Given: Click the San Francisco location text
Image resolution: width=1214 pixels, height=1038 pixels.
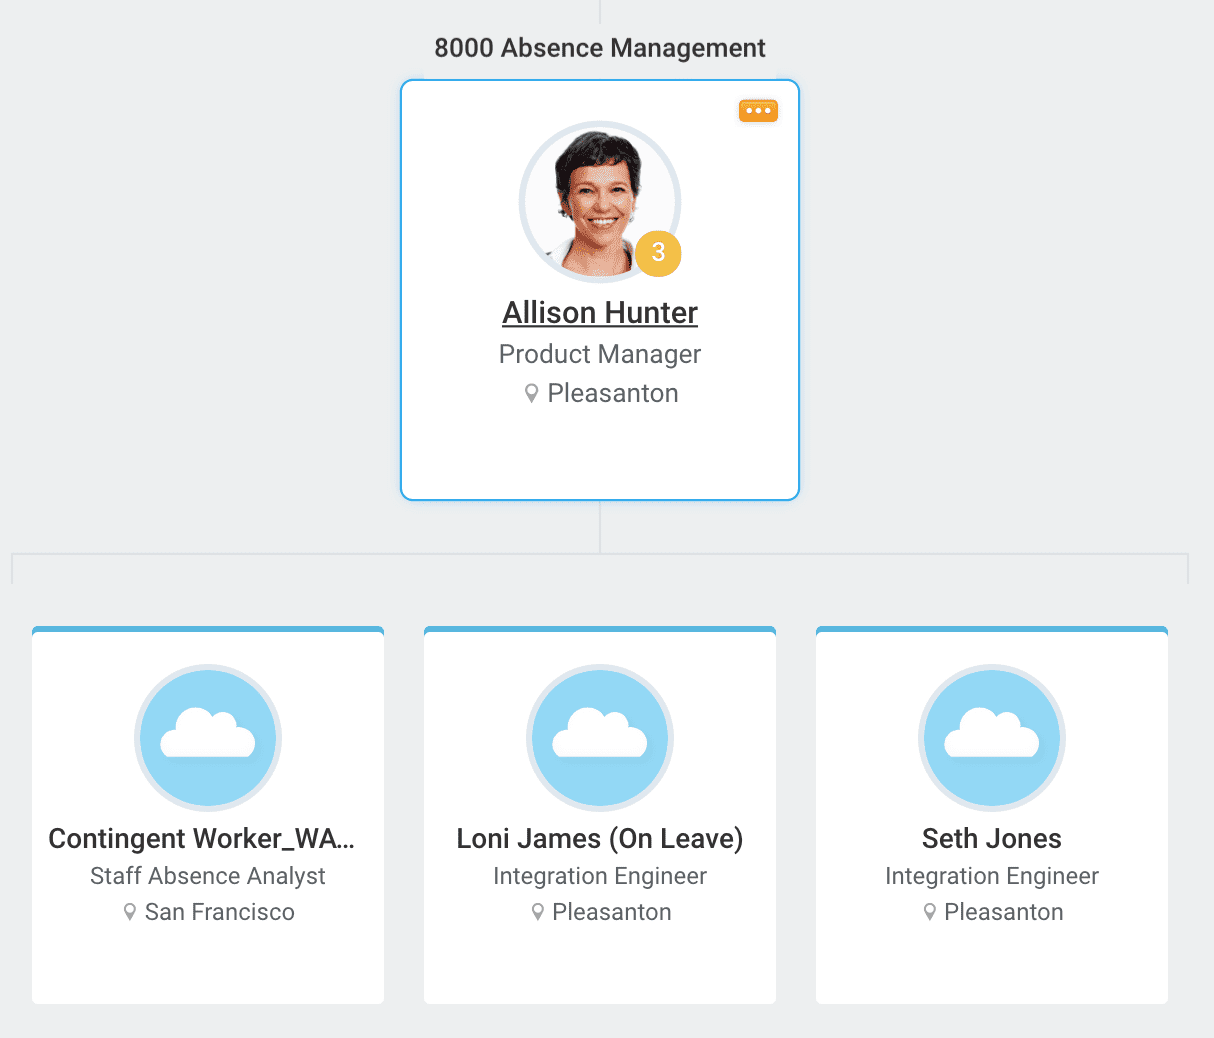Looking at the screenshot, I should [220, 912].
